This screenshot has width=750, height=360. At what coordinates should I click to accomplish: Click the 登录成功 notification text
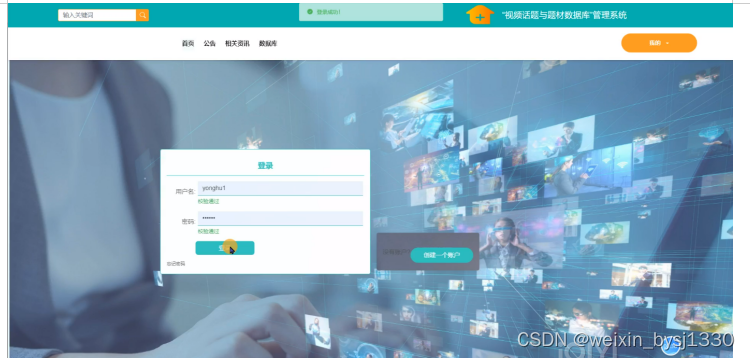(329, 12)
